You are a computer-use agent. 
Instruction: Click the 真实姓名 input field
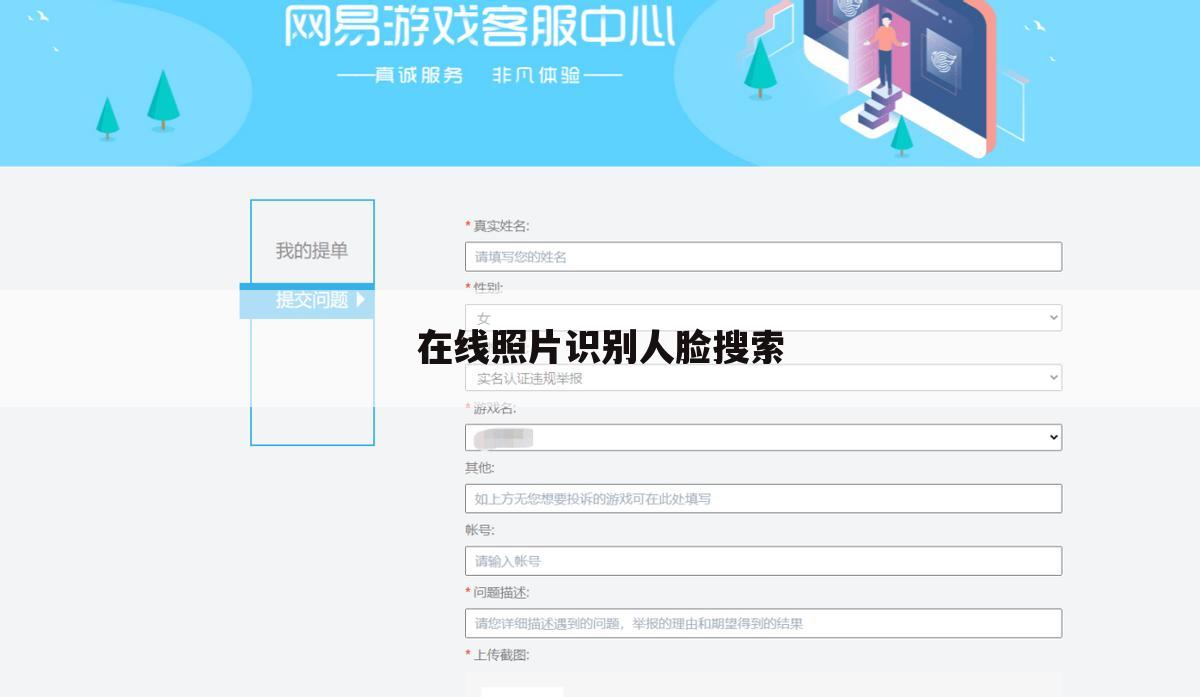coord(763,257)
